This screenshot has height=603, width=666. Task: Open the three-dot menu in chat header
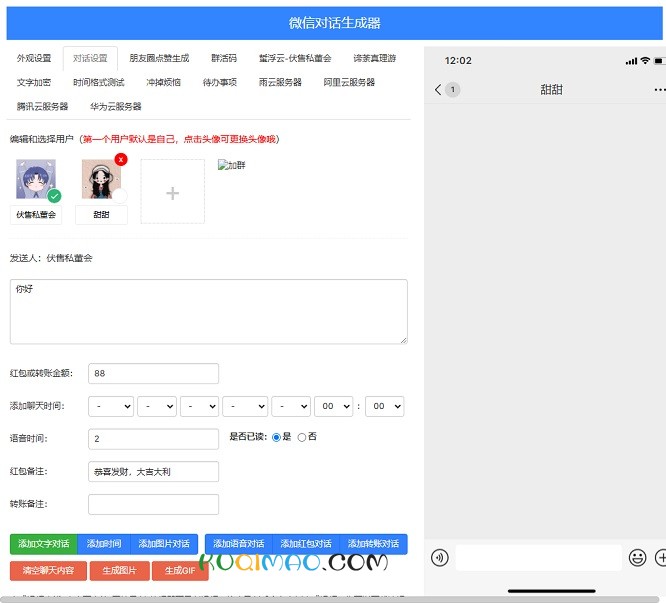[x=660, y=90]
